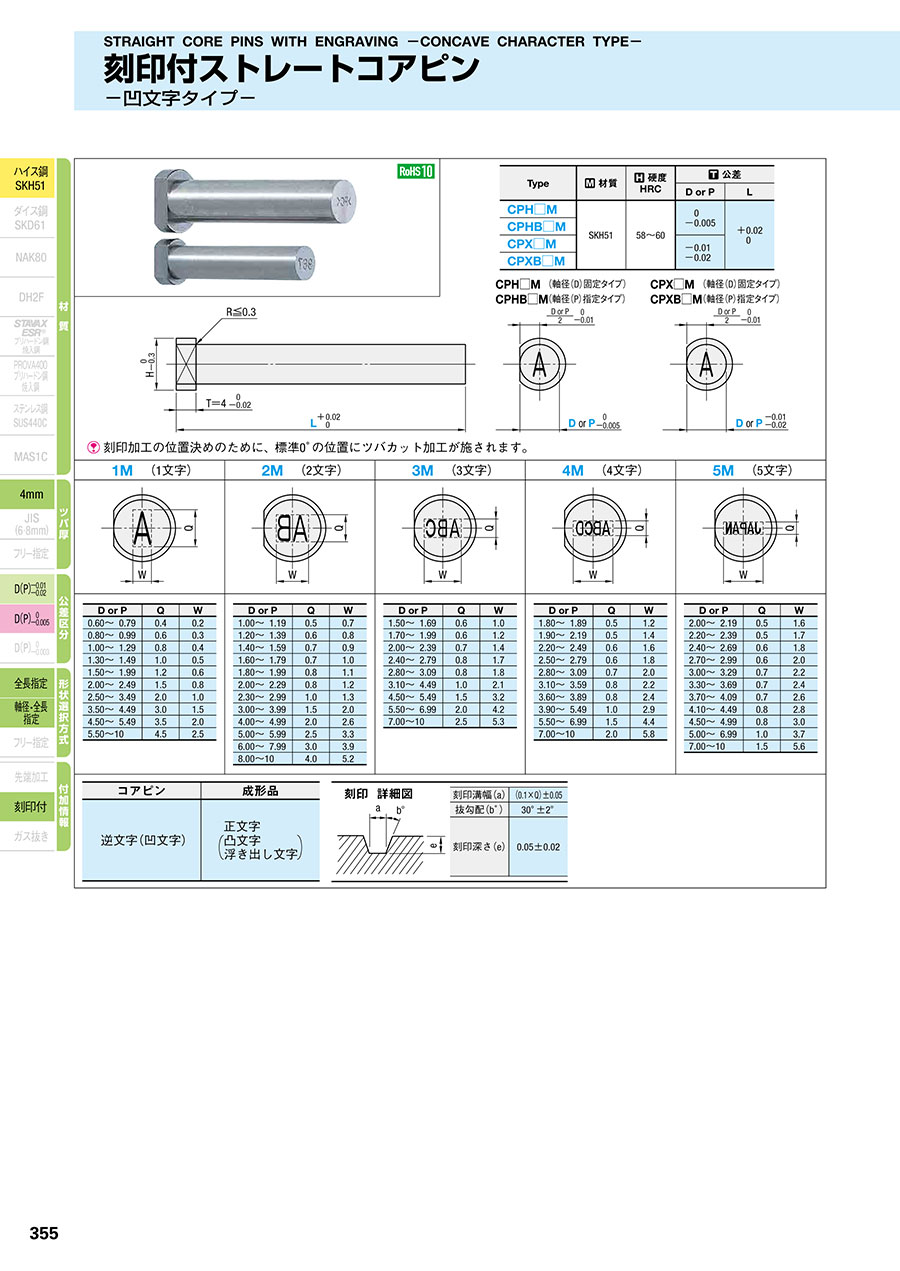Select the NAK80 material tab

[30, 257]
